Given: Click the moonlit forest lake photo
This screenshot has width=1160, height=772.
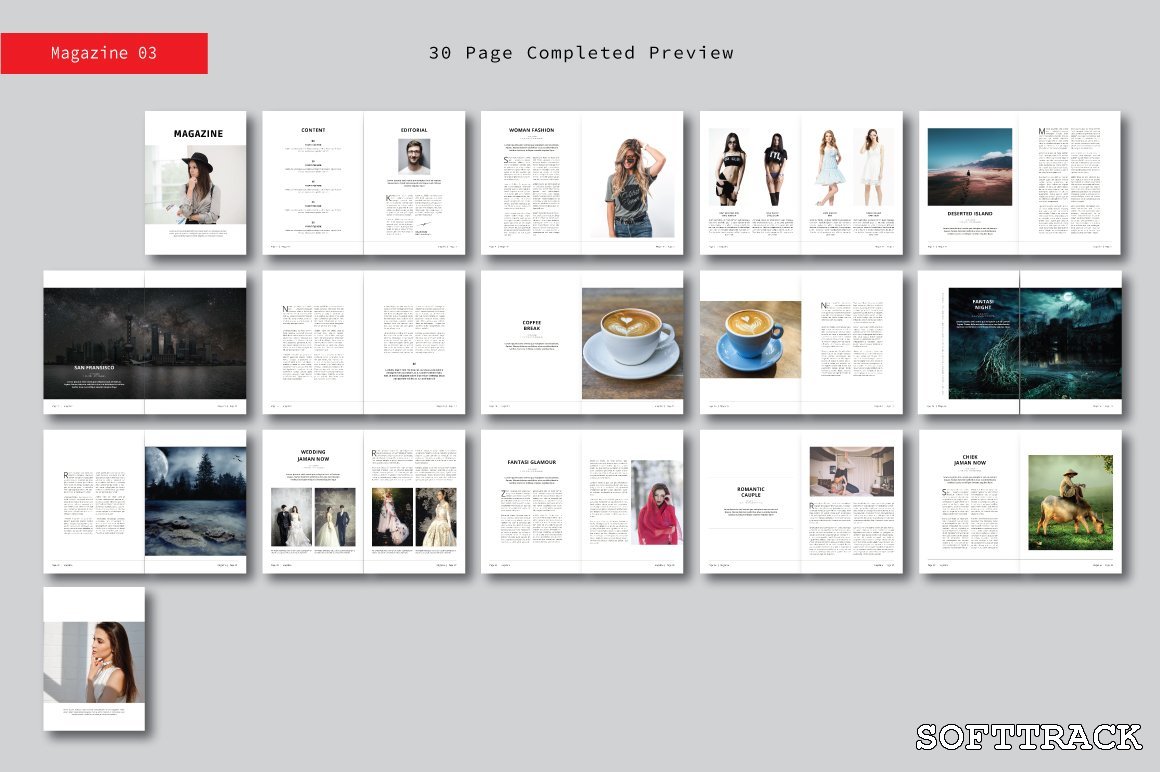Looking at the screenshot, I should pos(195,500).
